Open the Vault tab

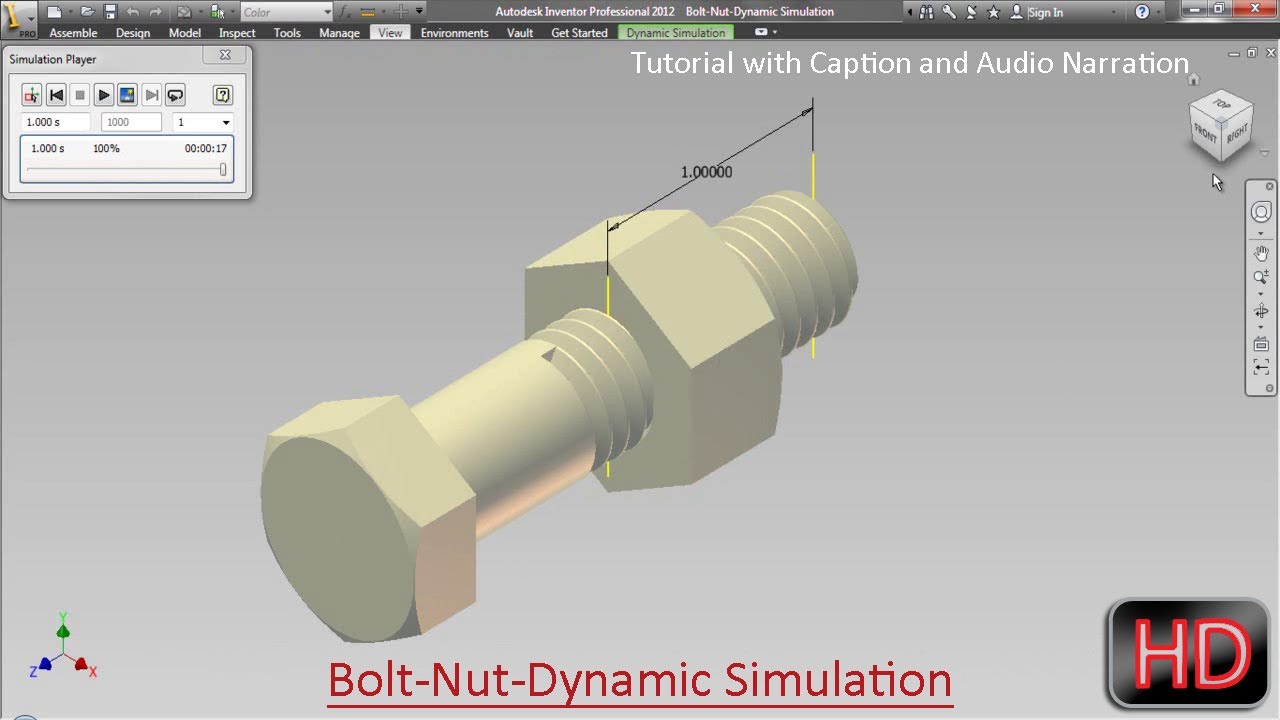point(520,33)
